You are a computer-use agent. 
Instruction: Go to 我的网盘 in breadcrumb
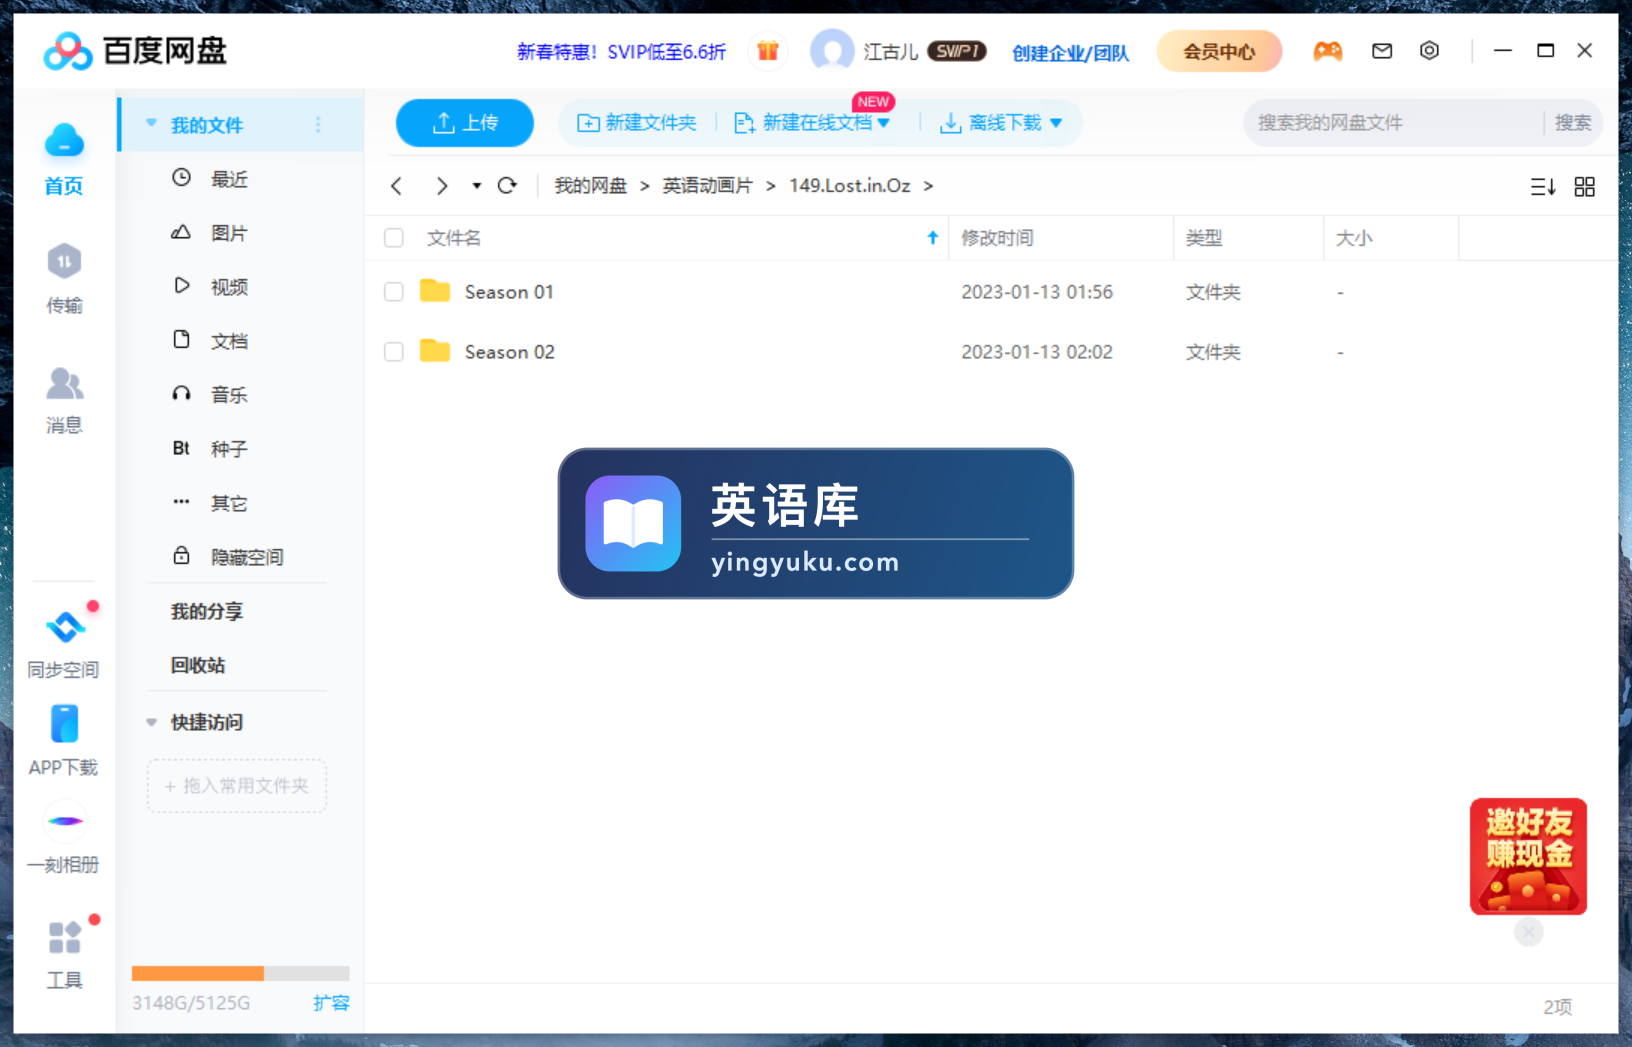click(x=590, y=186)
